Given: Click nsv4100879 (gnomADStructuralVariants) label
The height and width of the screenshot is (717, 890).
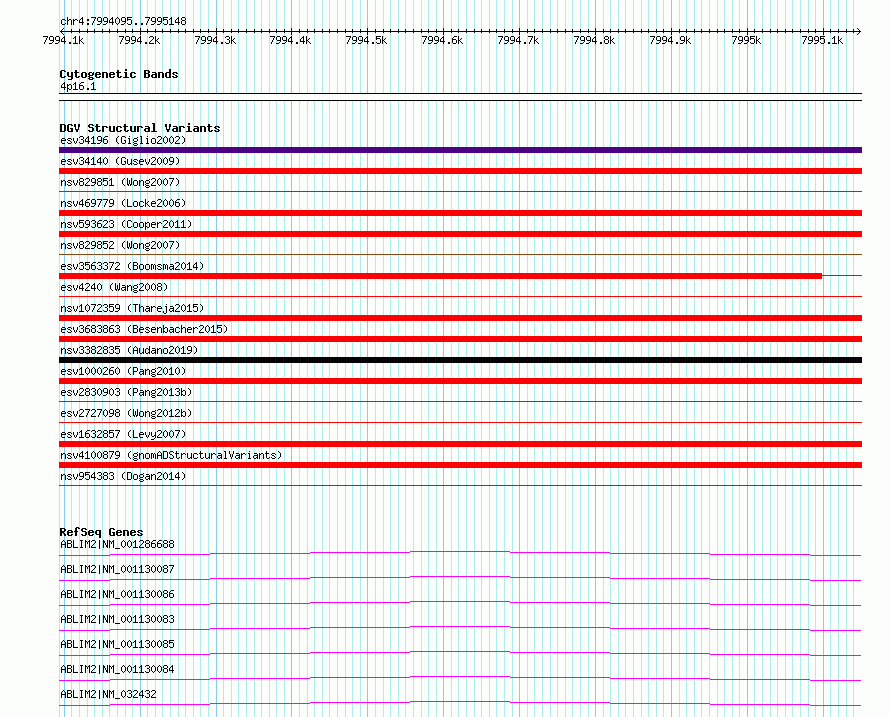Looking at the screenshot, I should point(171,455).
